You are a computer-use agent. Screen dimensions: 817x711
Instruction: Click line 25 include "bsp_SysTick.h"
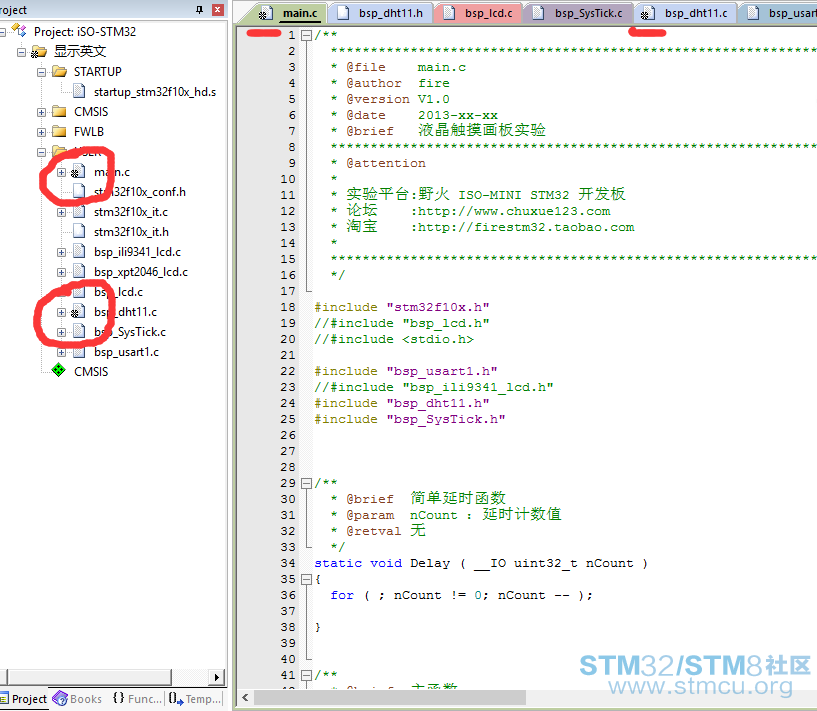(410, 420)
